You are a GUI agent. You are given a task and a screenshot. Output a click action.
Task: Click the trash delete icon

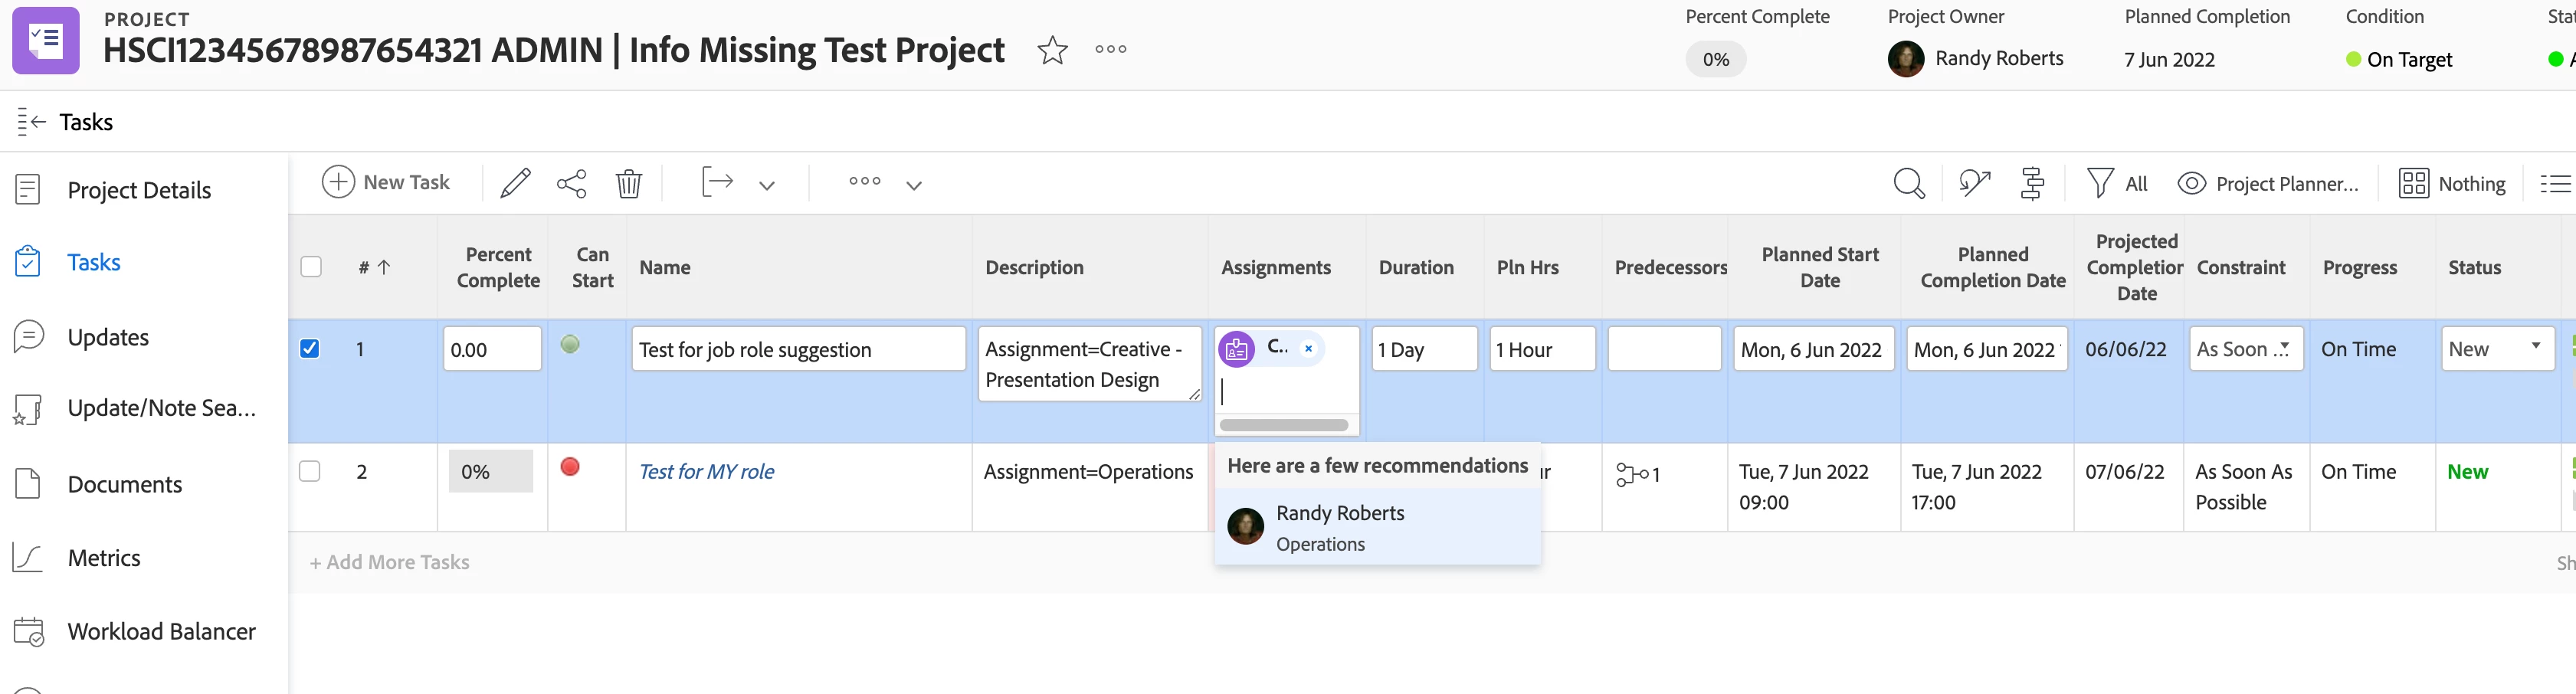pos(628,183)
